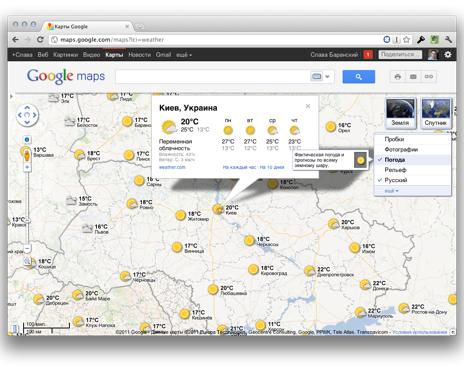Viewport: 464px width, 371px height.
Task: Click the Харьков 20°C weather icon
Action: pyautogui.click(x=334, y=224)
